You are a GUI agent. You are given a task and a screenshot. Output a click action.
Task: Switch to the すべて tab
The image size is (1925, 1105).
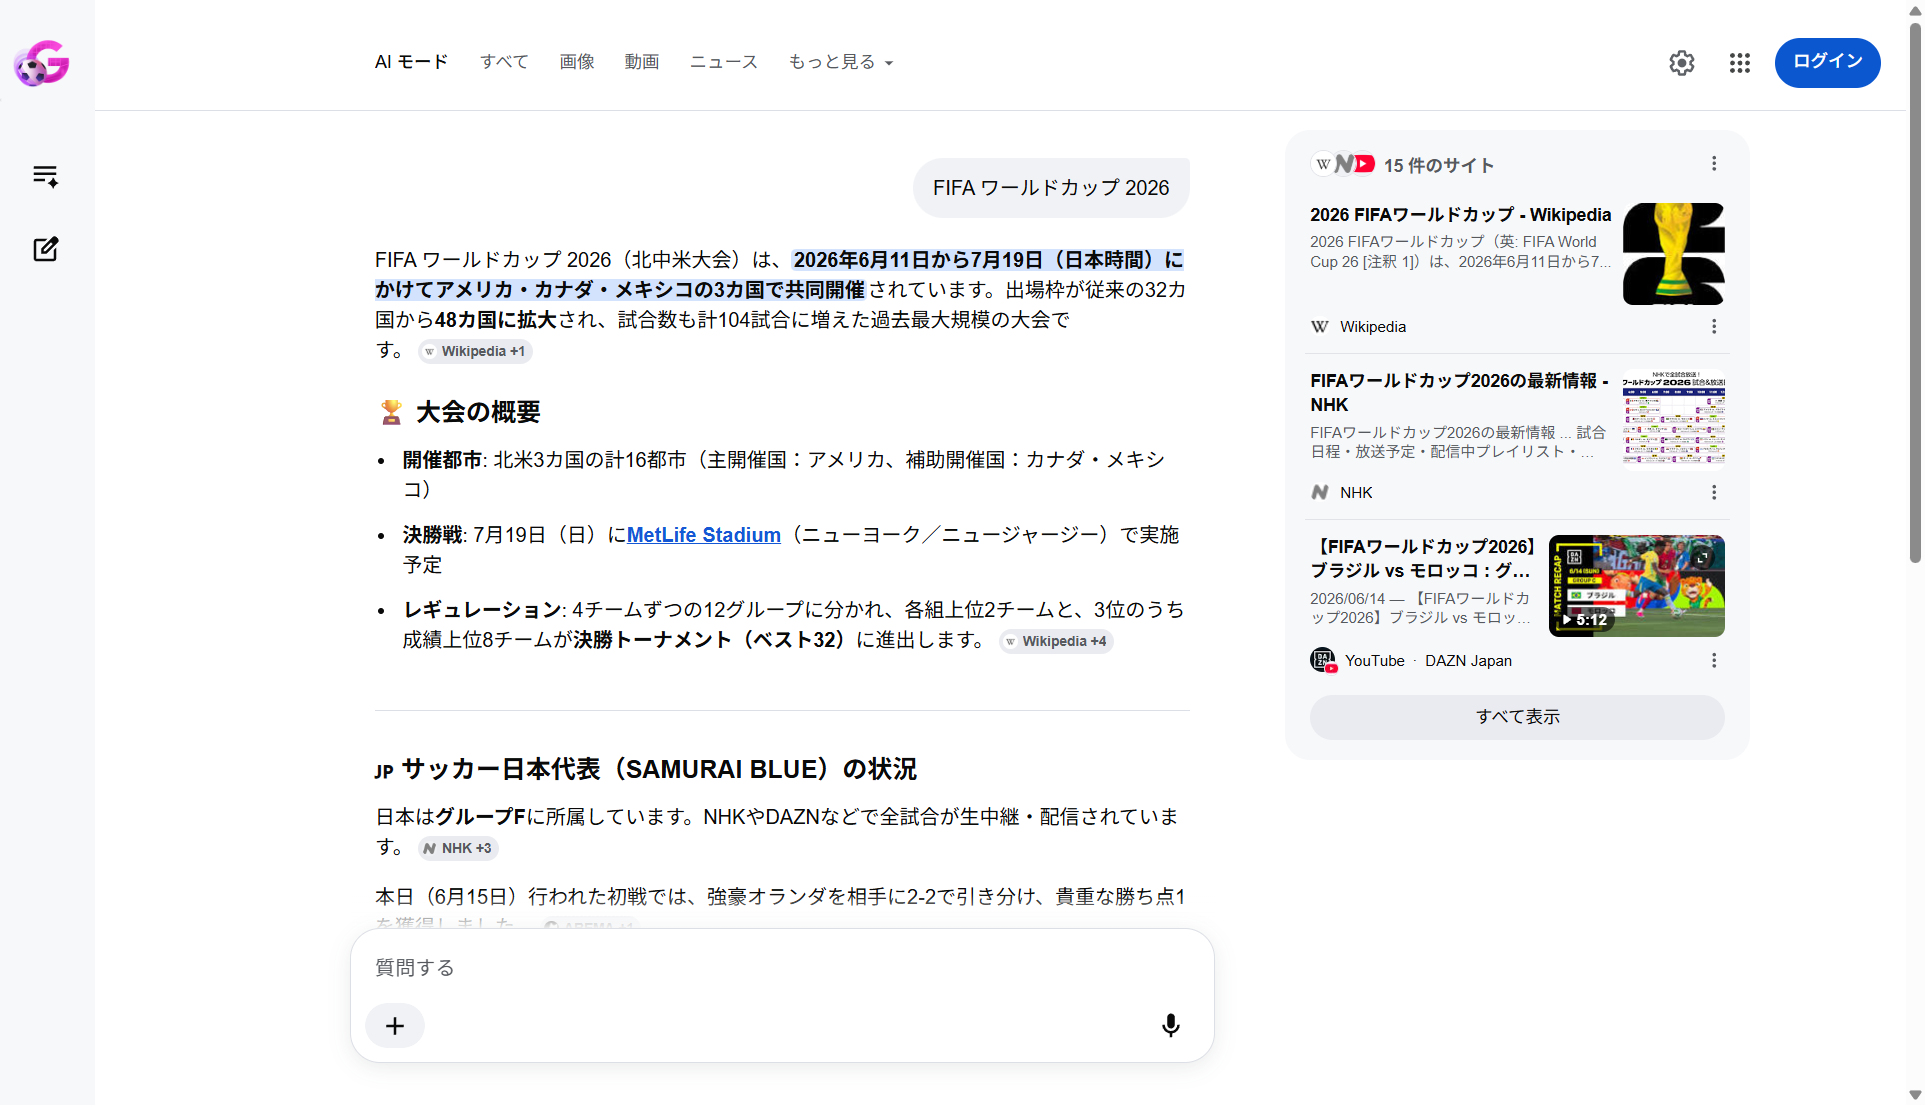coord(504,62)
